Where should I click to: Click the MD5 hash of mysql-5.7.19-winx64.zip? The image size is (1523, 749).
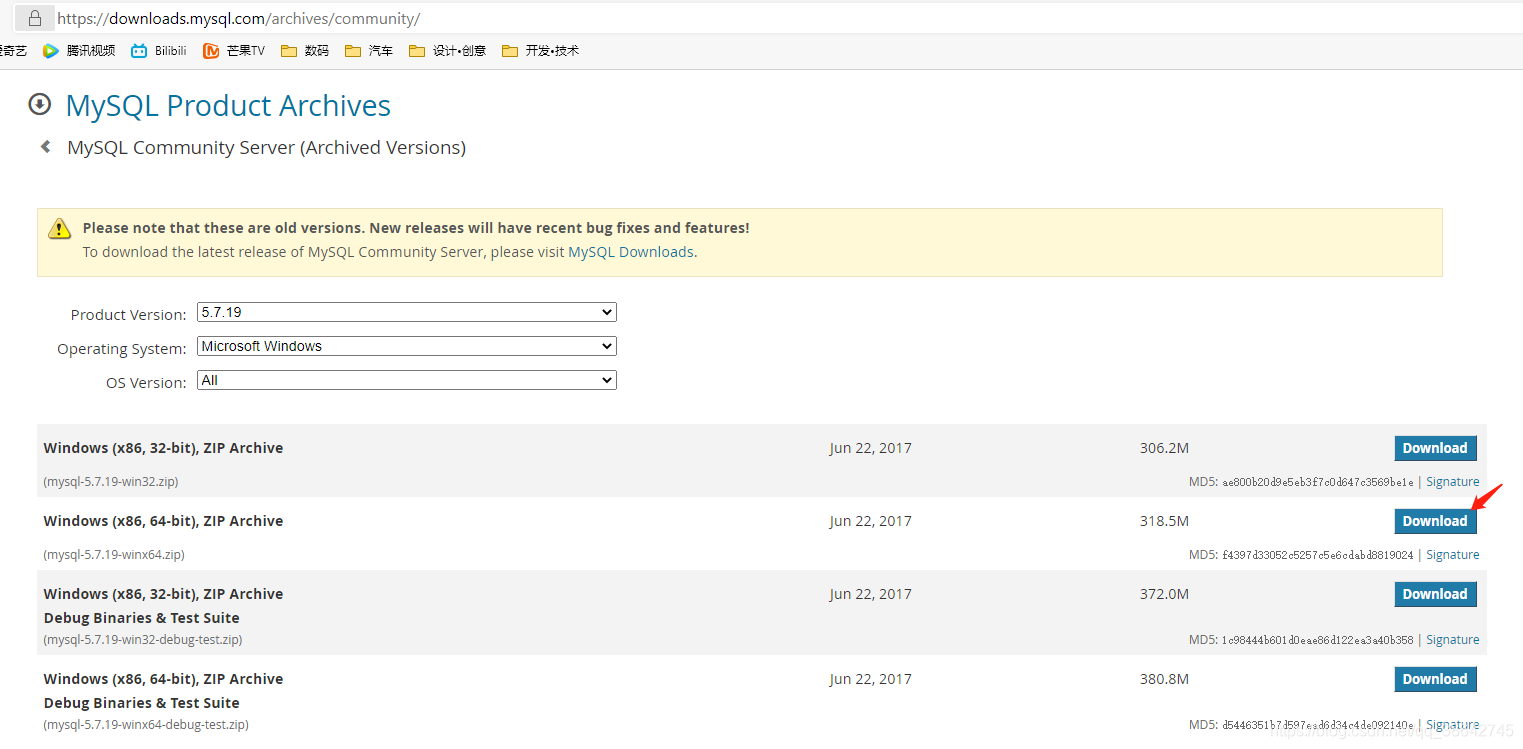tap(1318, 555)
